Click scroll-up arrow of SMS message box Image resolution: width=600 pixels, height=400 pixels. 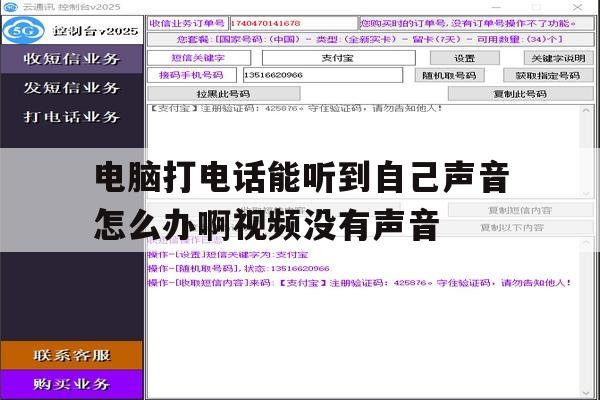tap(586, 110)
